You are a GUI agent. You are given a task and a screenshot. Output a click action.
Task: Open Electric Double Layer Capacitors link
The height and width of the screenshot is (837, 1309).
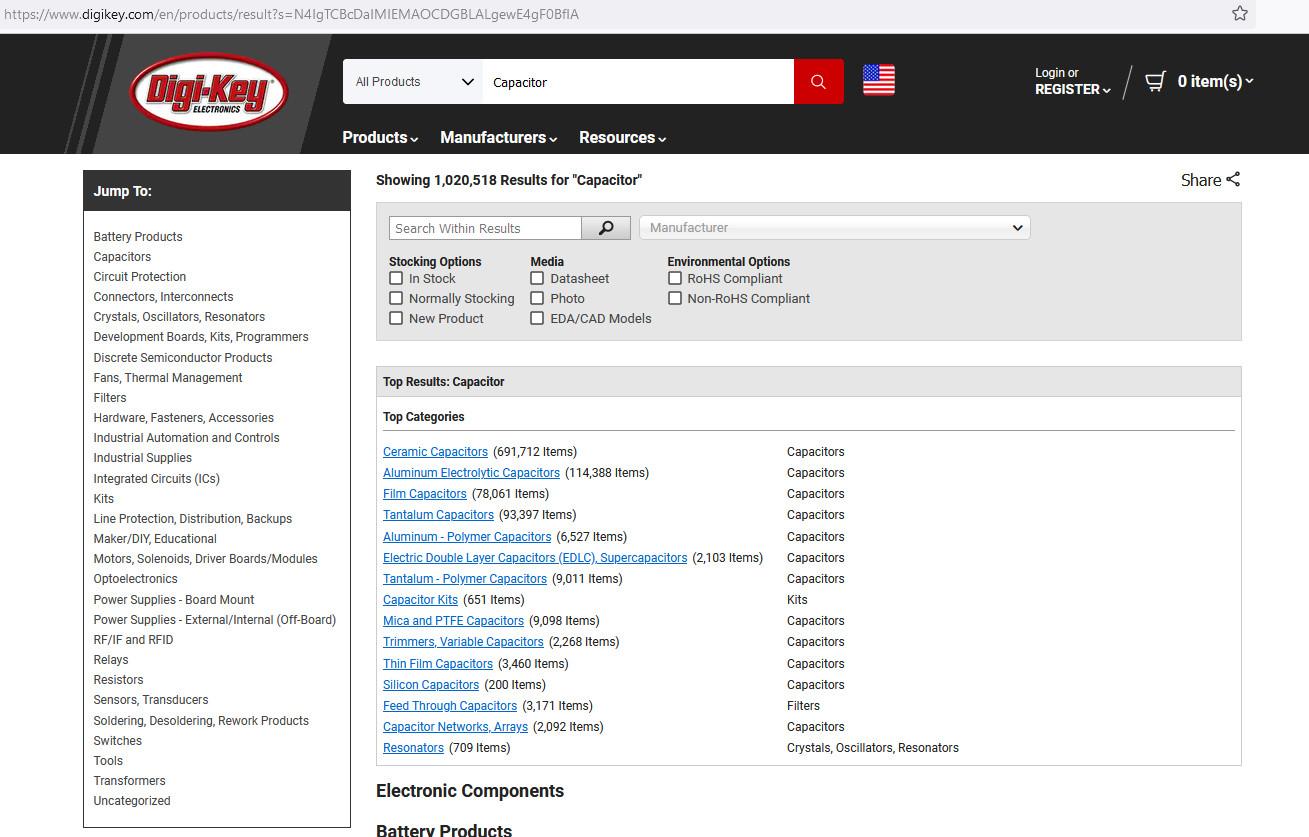[535, 558]
